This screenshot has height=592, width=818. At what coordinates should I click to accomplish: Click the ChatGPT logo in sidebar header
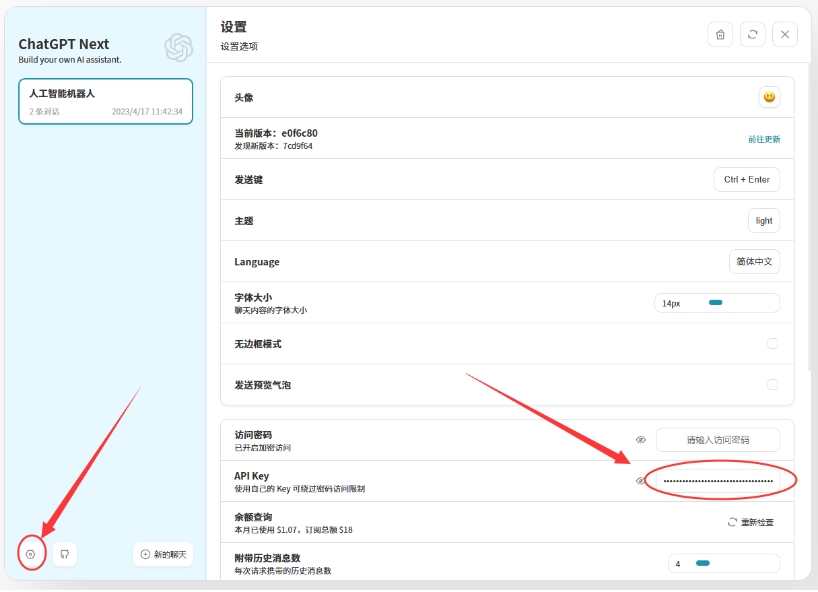pos(178,47)
